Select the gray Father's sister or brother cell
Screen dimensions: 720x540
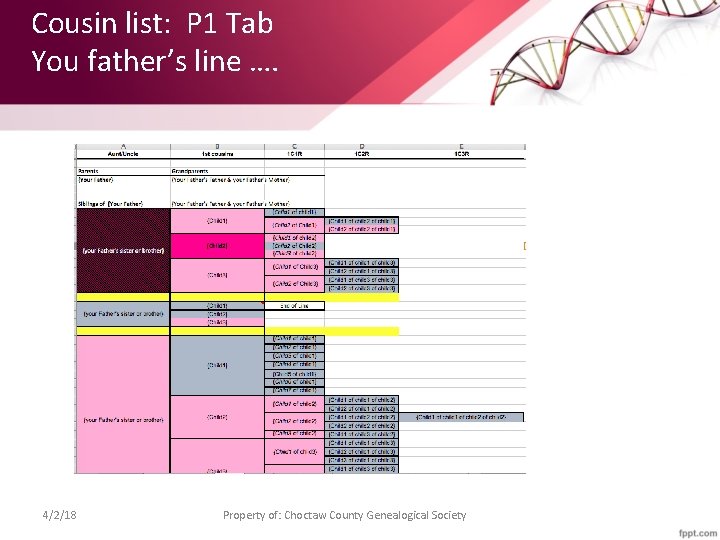123,314
